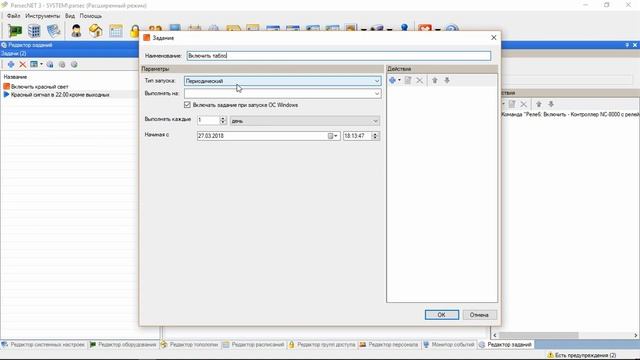Edit action icon in dialog actions toolbar
Viewport: 640px width, 360px height.
coord(408,80)
